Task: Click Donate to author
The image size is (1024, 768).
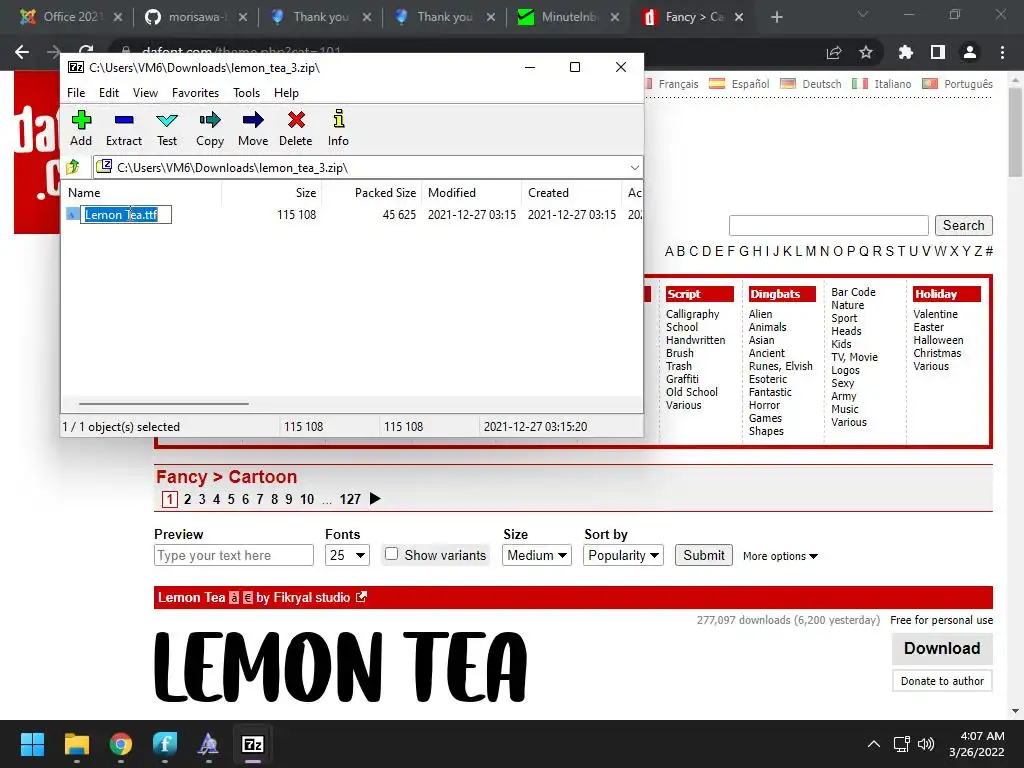Action: (x=942, y=680)
